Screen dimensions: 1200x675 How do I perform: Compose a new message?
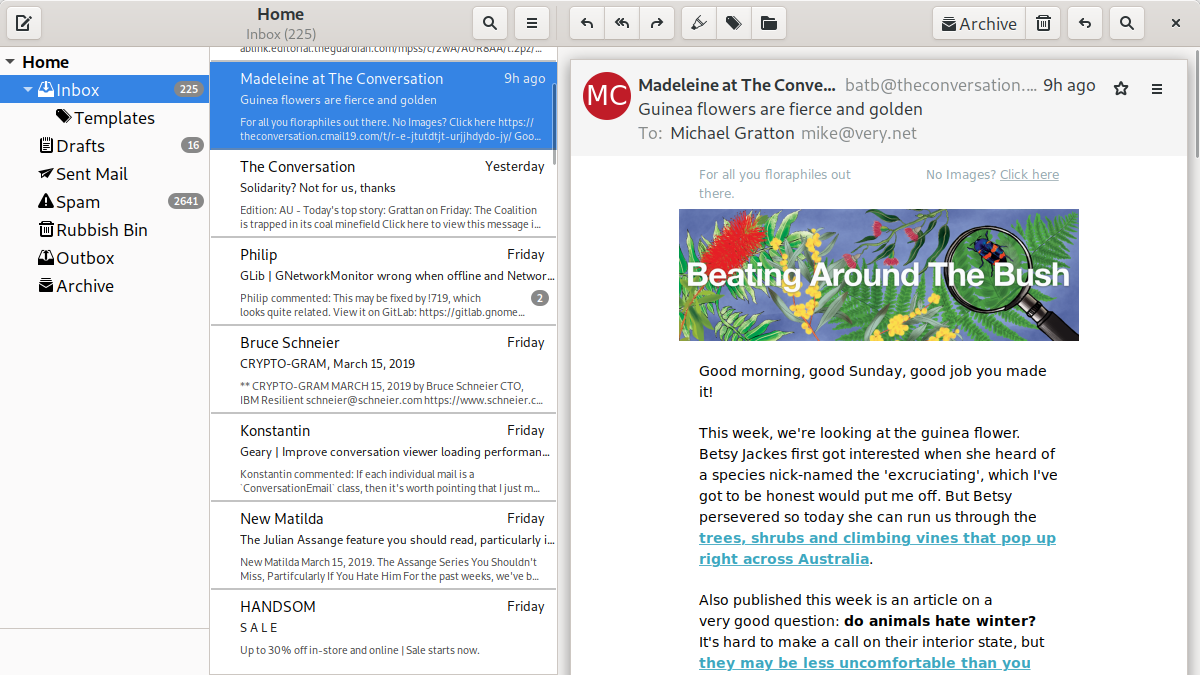tap(23, 22)
